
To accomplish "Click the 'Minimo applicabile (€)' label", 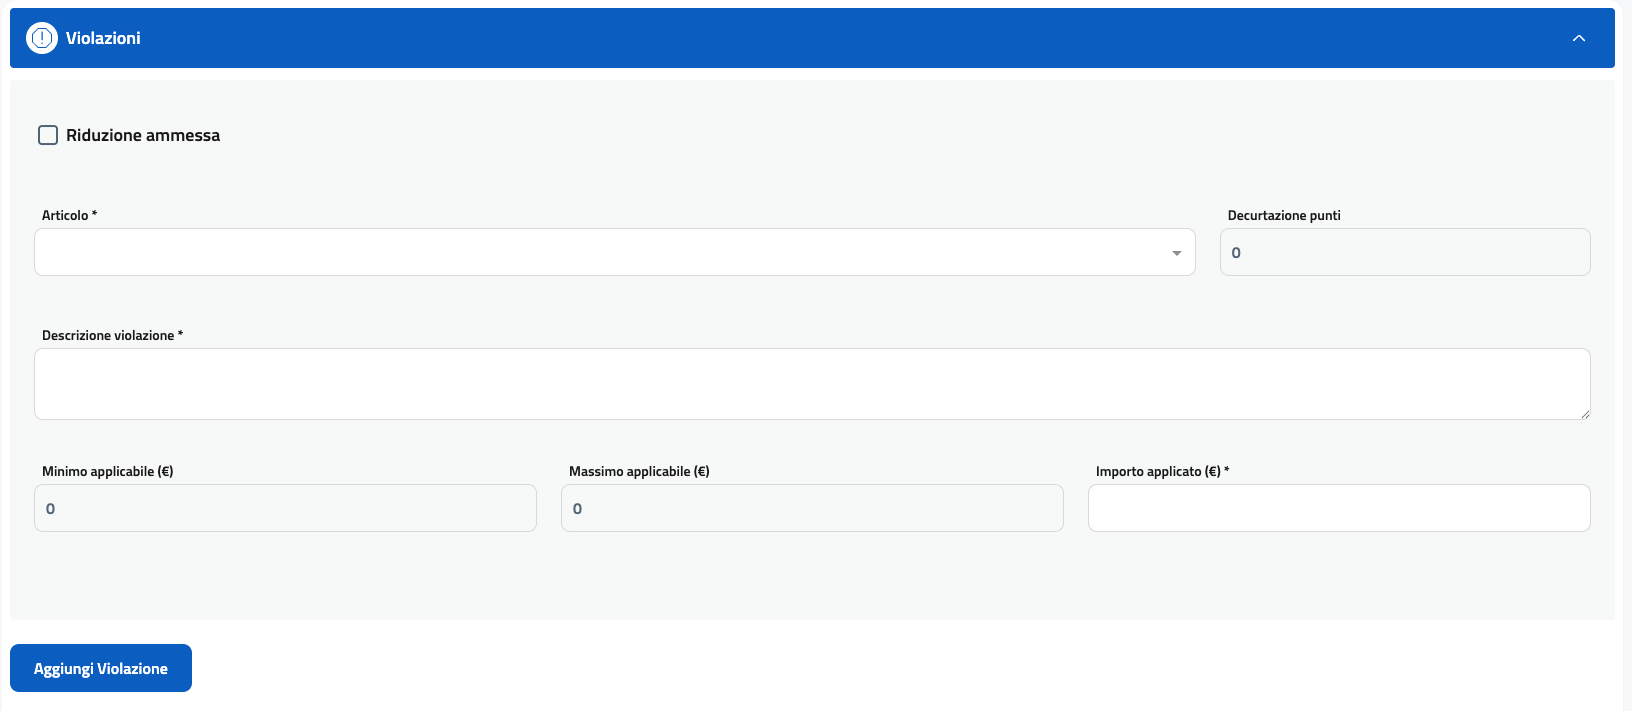I will click(x=107, y=471).
